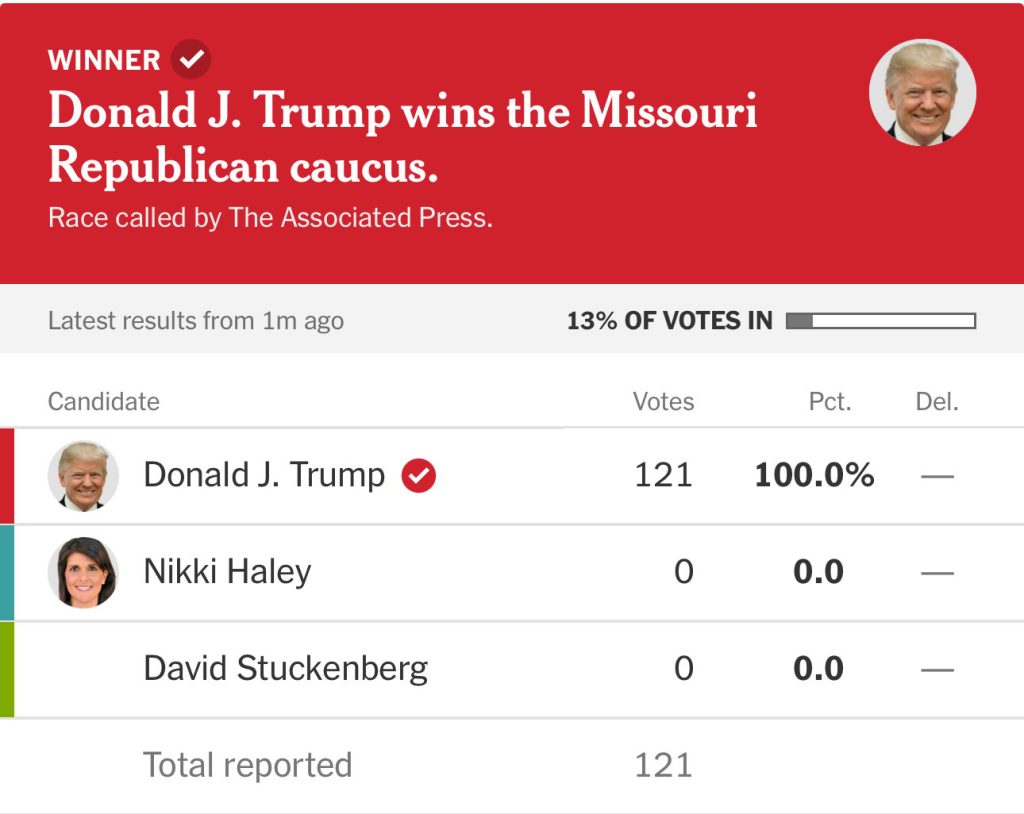Click the red checkmark next to Donald J. Trump
Screen dimensions: 1024x814
click(x=419, y=476)
